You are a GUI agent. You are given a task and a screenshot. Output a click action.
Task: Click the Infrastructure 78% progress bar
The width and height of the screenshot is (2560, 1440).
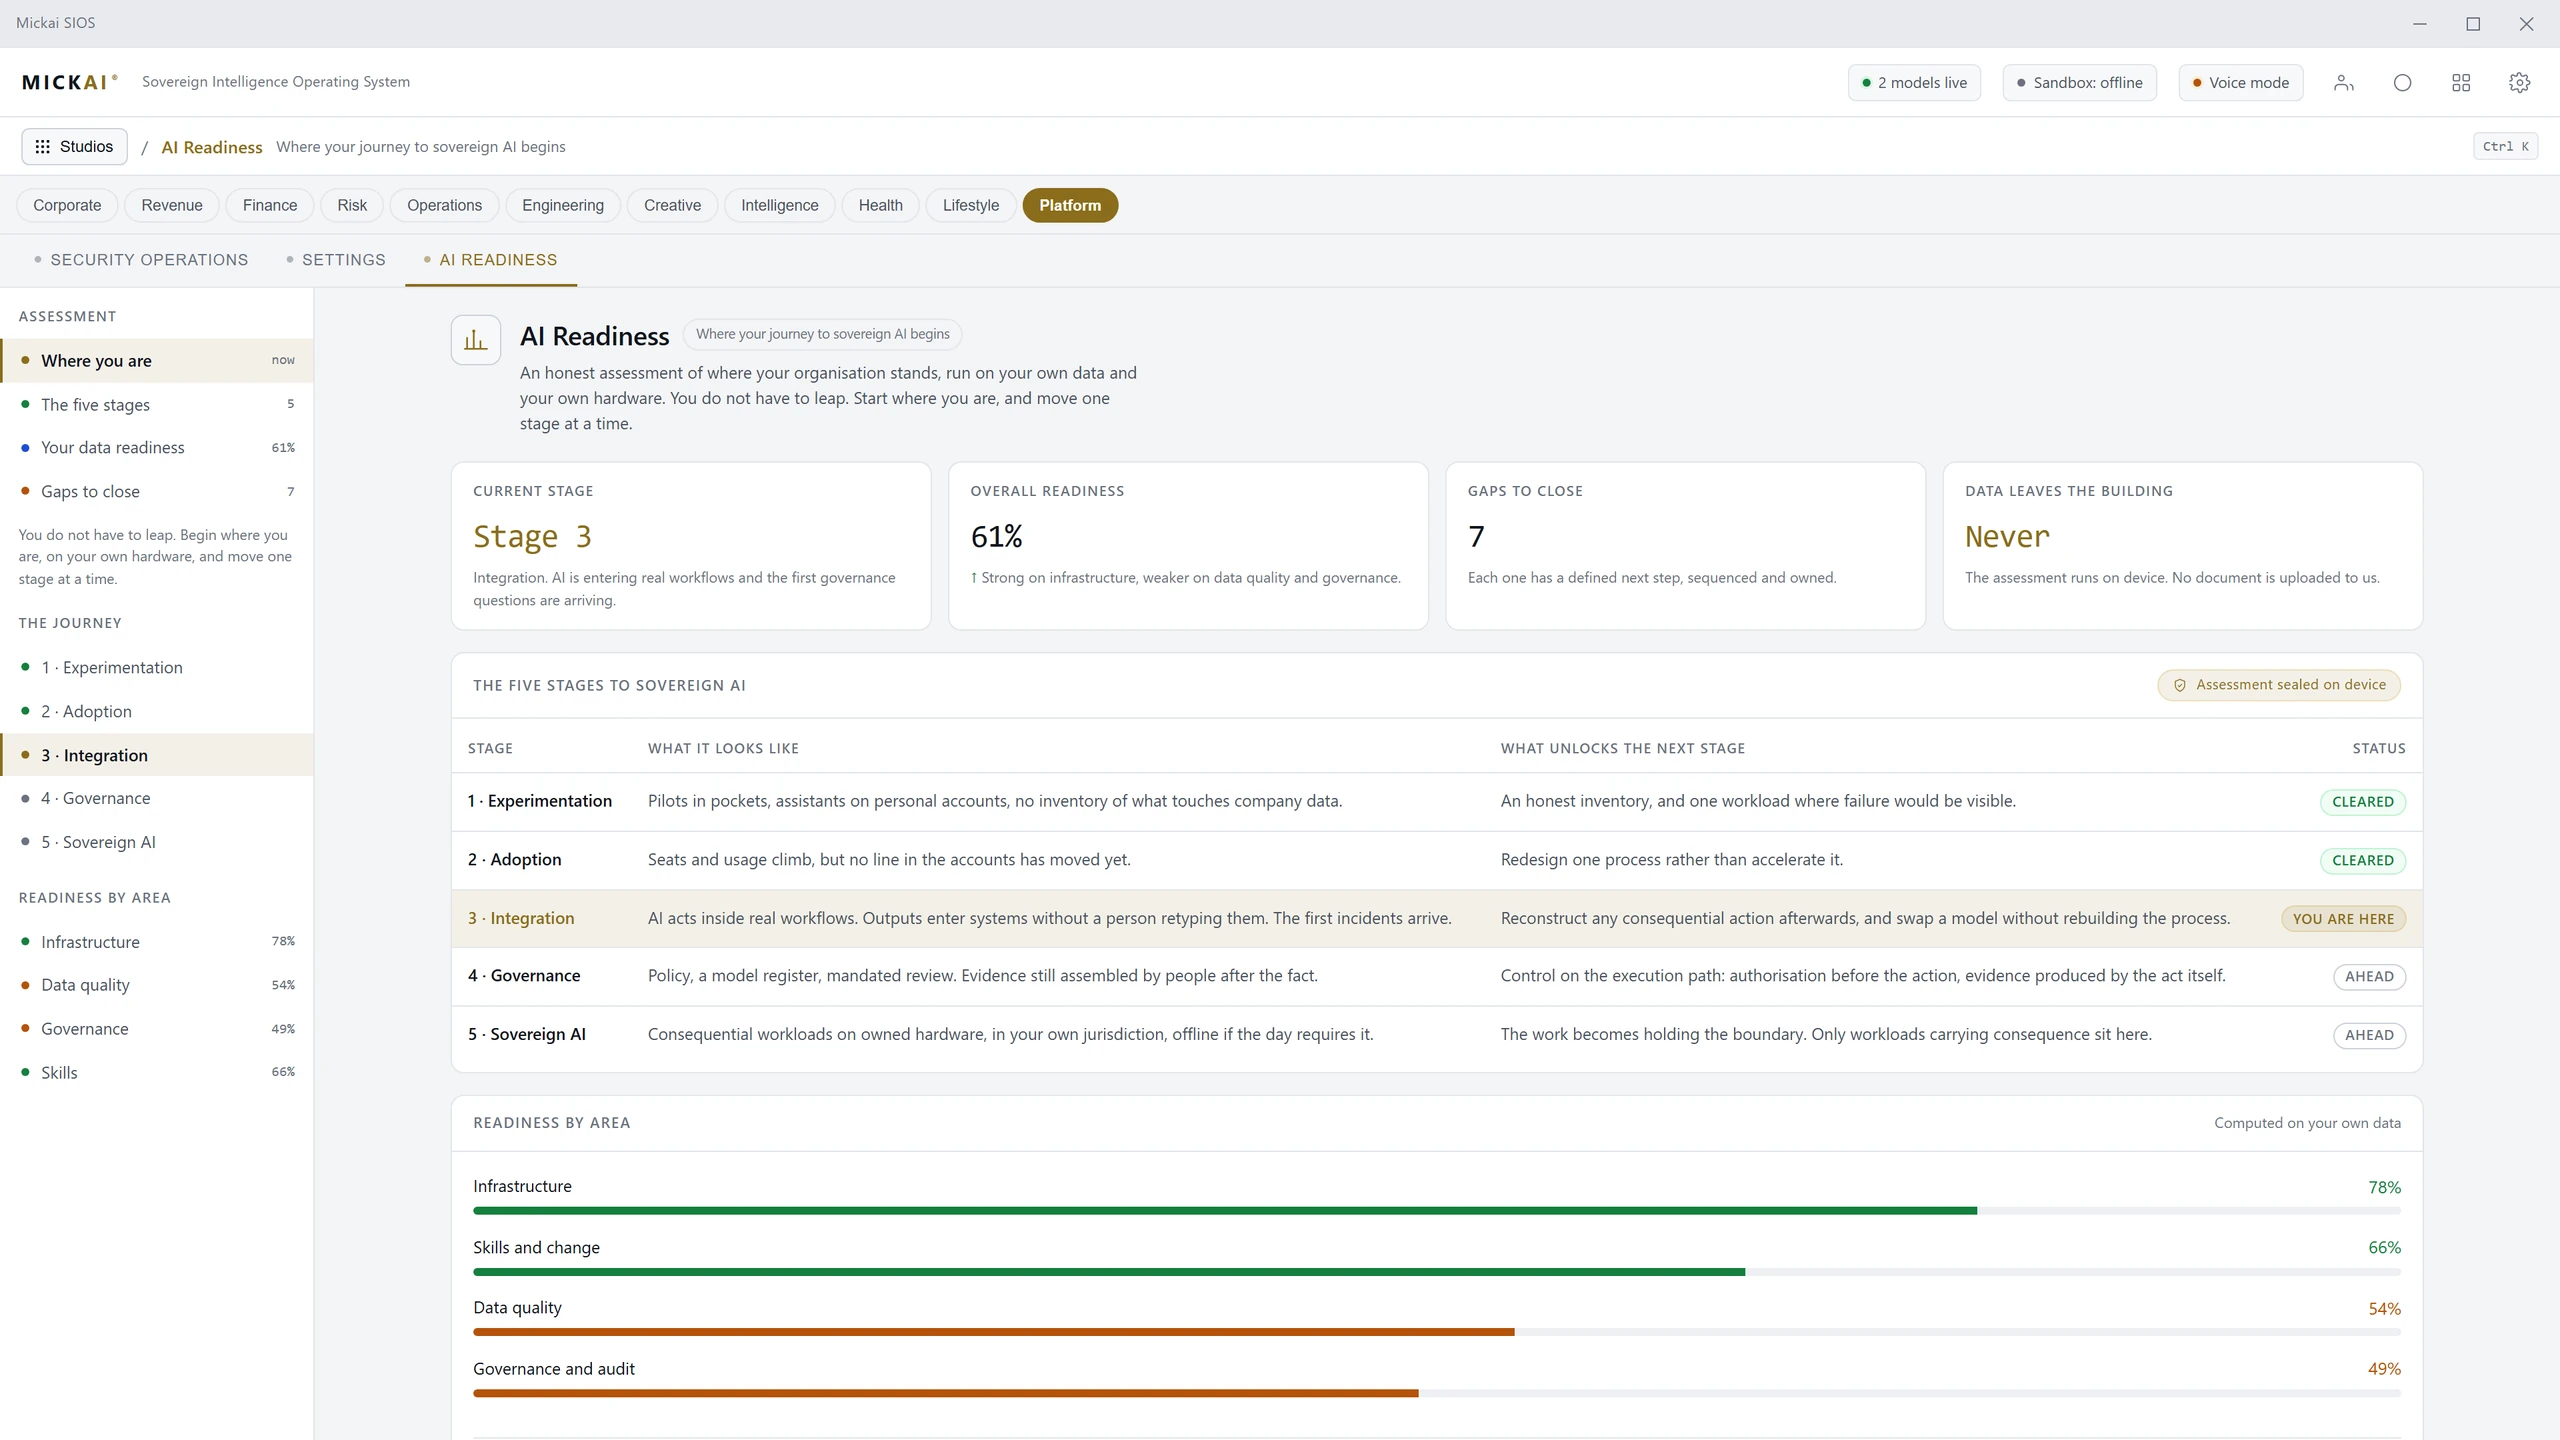[x=1436, y=1211]
